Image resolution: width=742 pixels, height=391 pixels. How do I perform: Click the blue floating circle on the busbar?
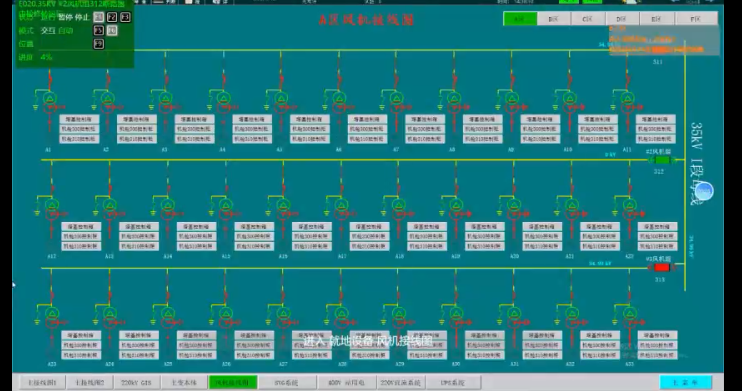[705, 192]
